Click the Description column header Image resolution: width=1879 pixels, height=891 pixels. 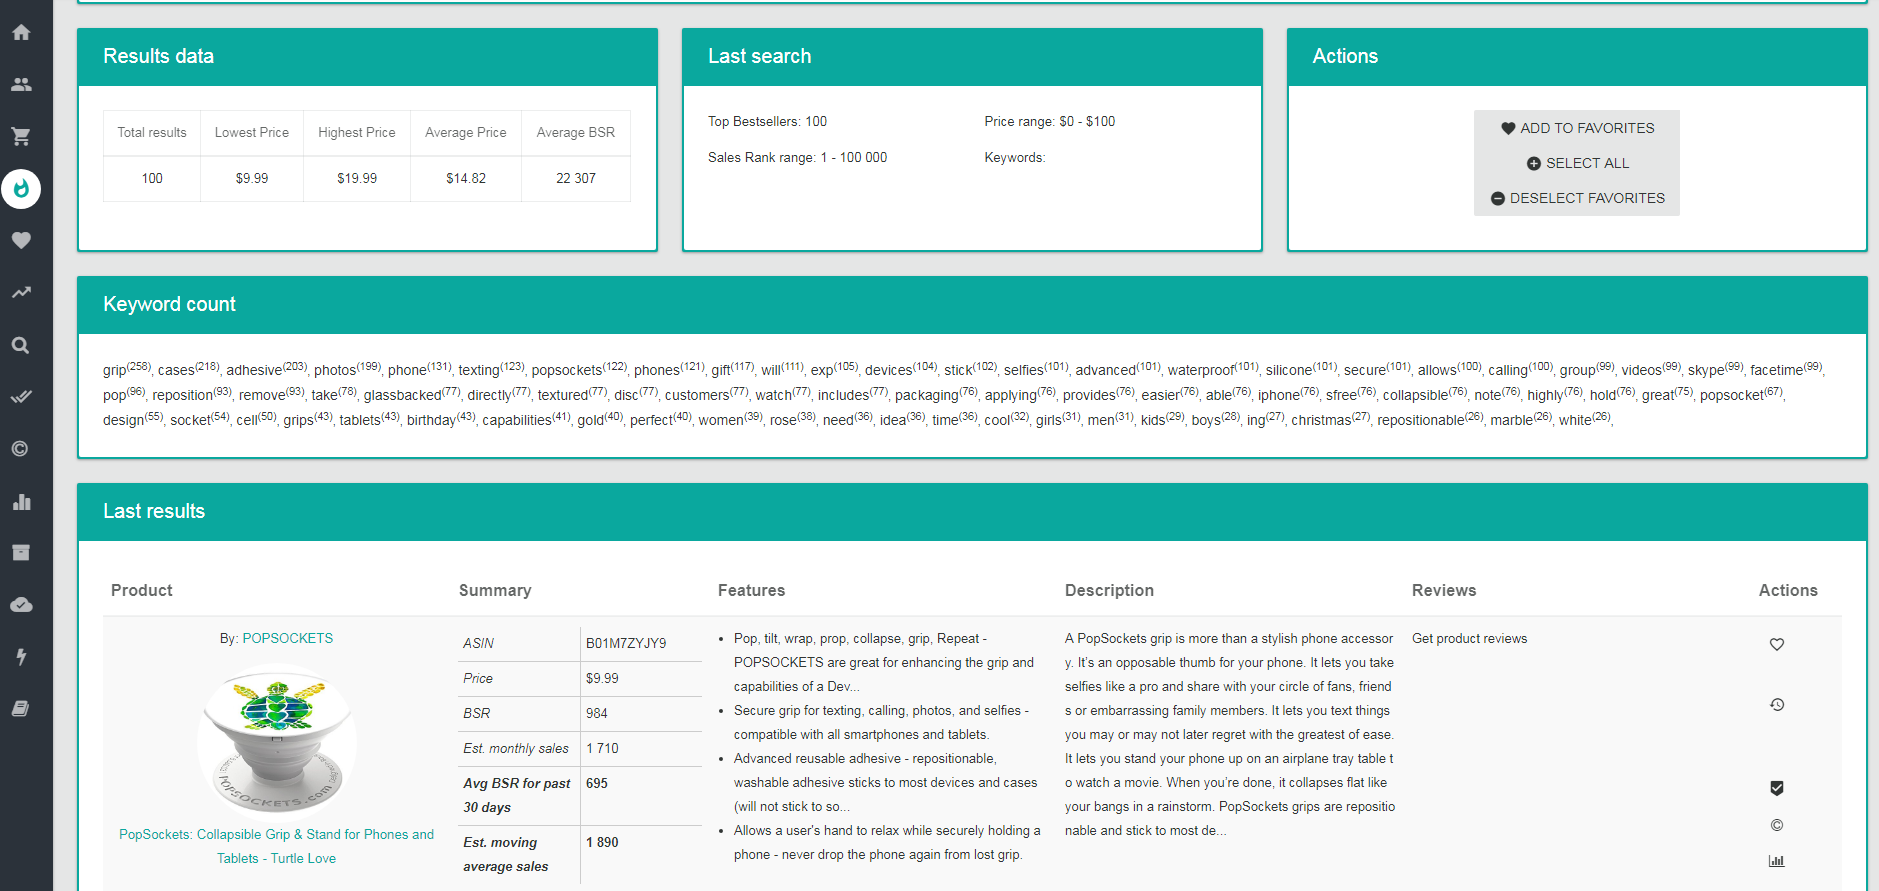point(1109,590)
